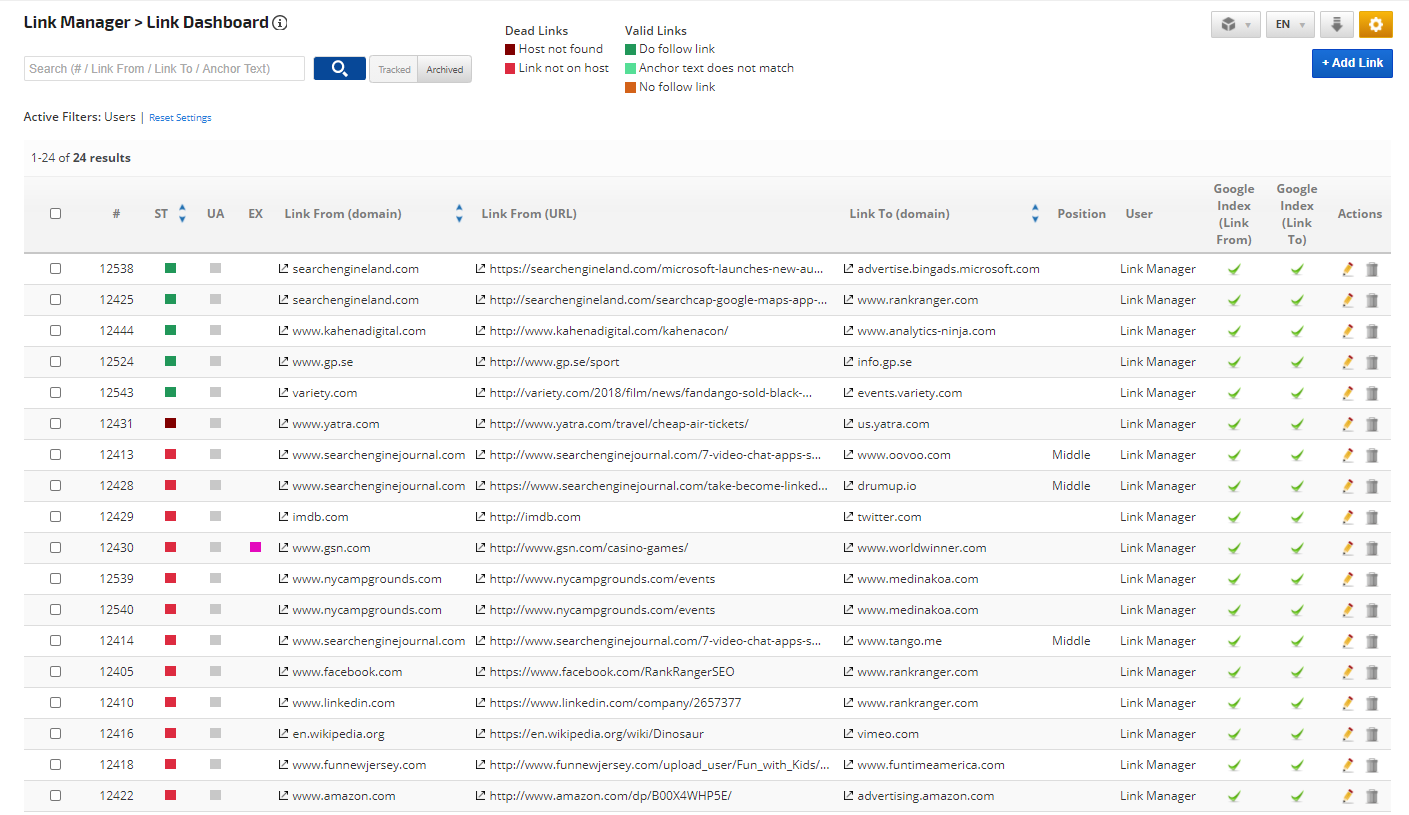Edit link 12538 with the pencil icon
This screenshot has height=815, width=1409.
point(1348,269)
